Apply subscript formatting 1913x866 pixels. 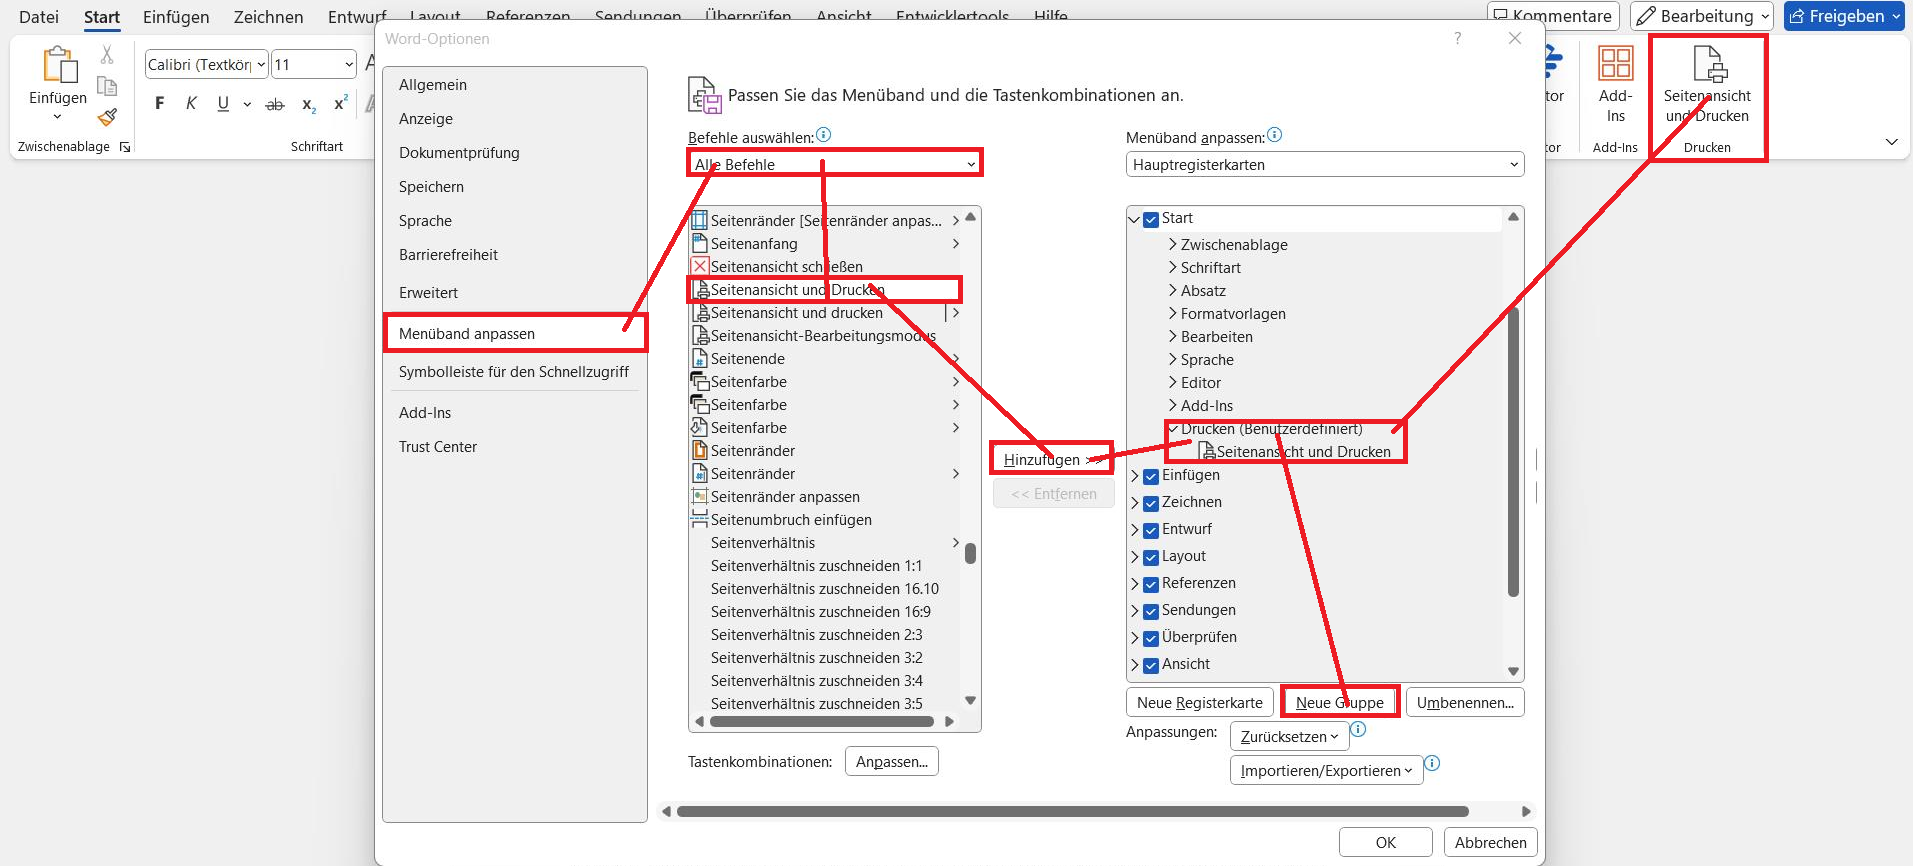click(x=309, y=104)
